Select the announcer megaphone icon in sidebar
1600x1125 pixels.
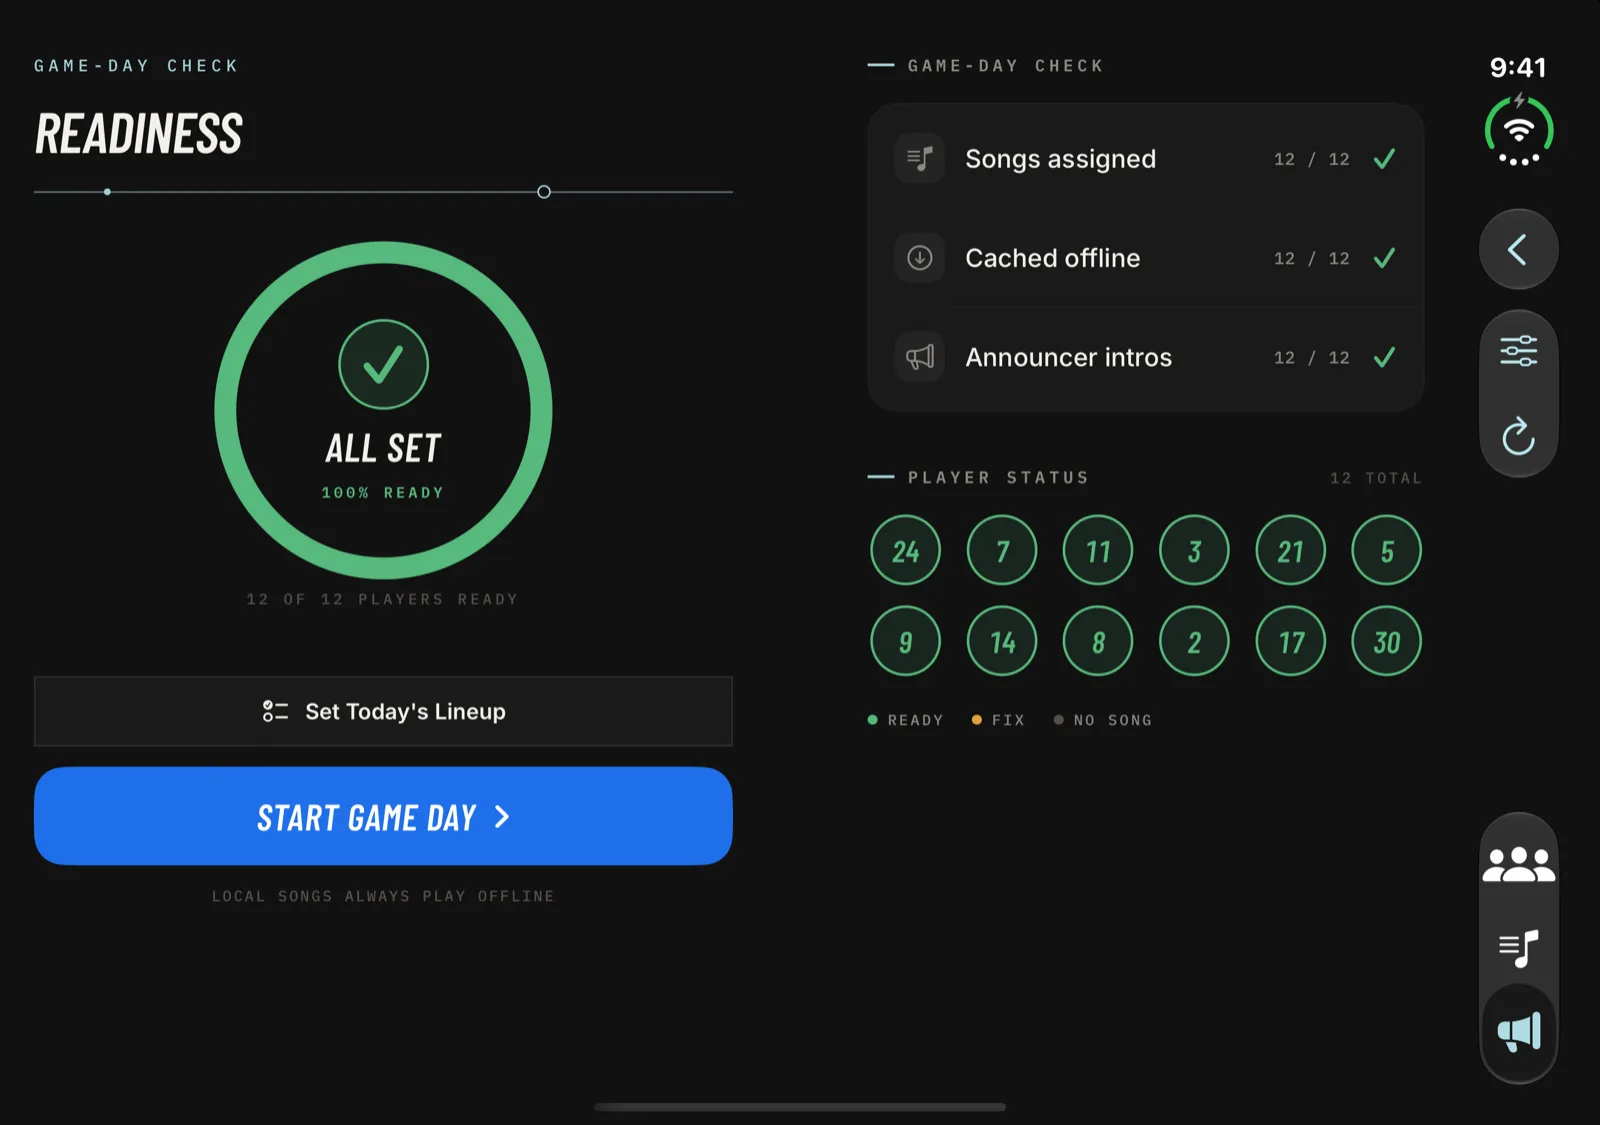point(1518,1031)
